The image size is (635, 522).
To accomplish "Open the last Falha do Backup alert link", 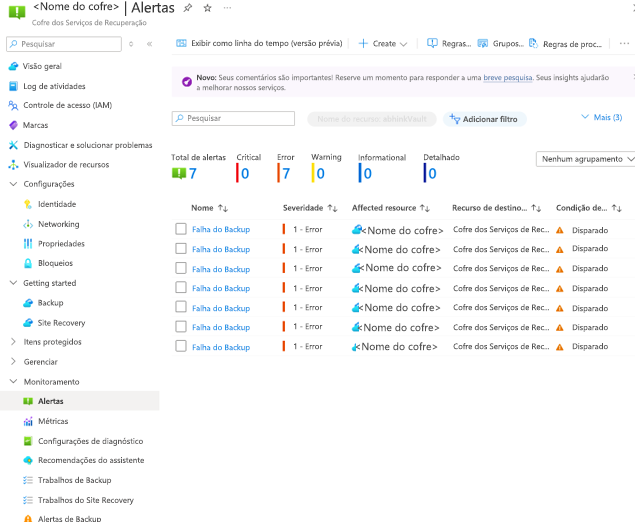I will pyautogui.click(x=221, y=347).
